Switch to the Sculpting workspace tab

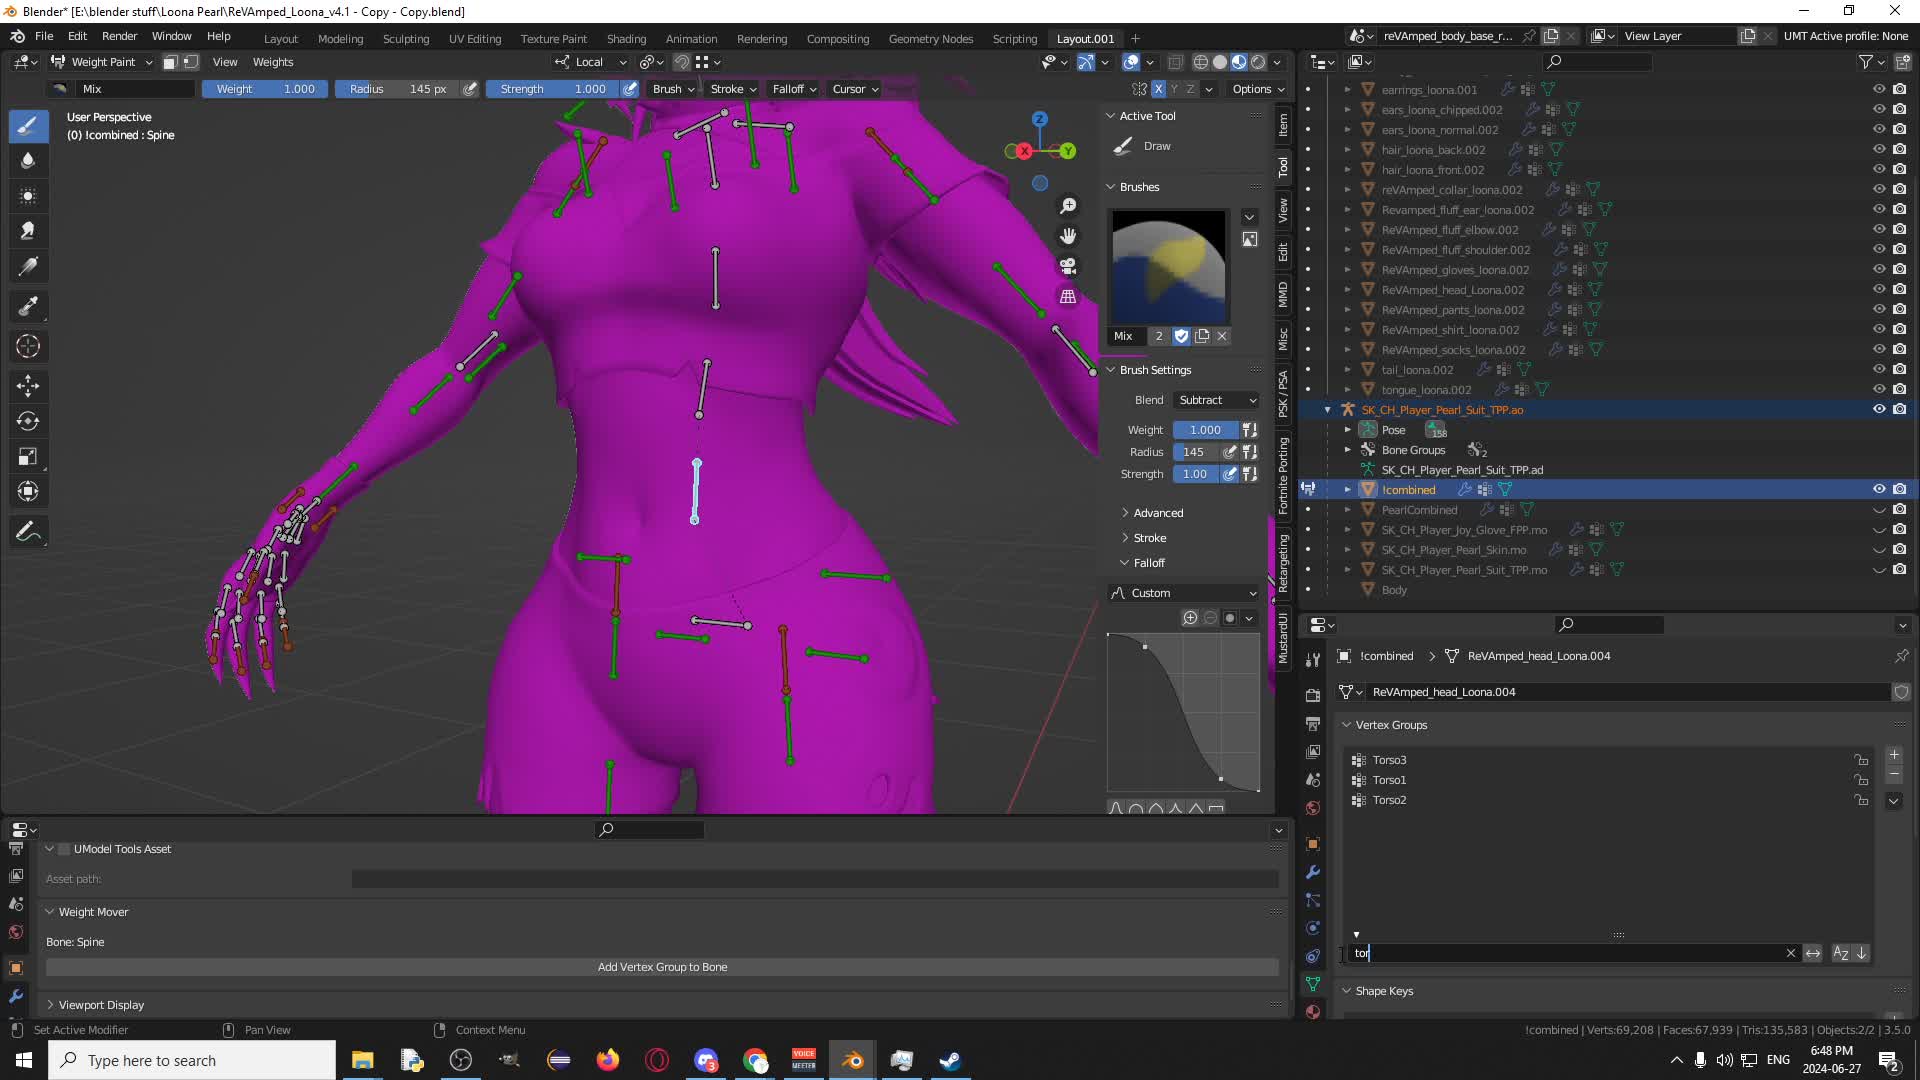coord(405,39)
